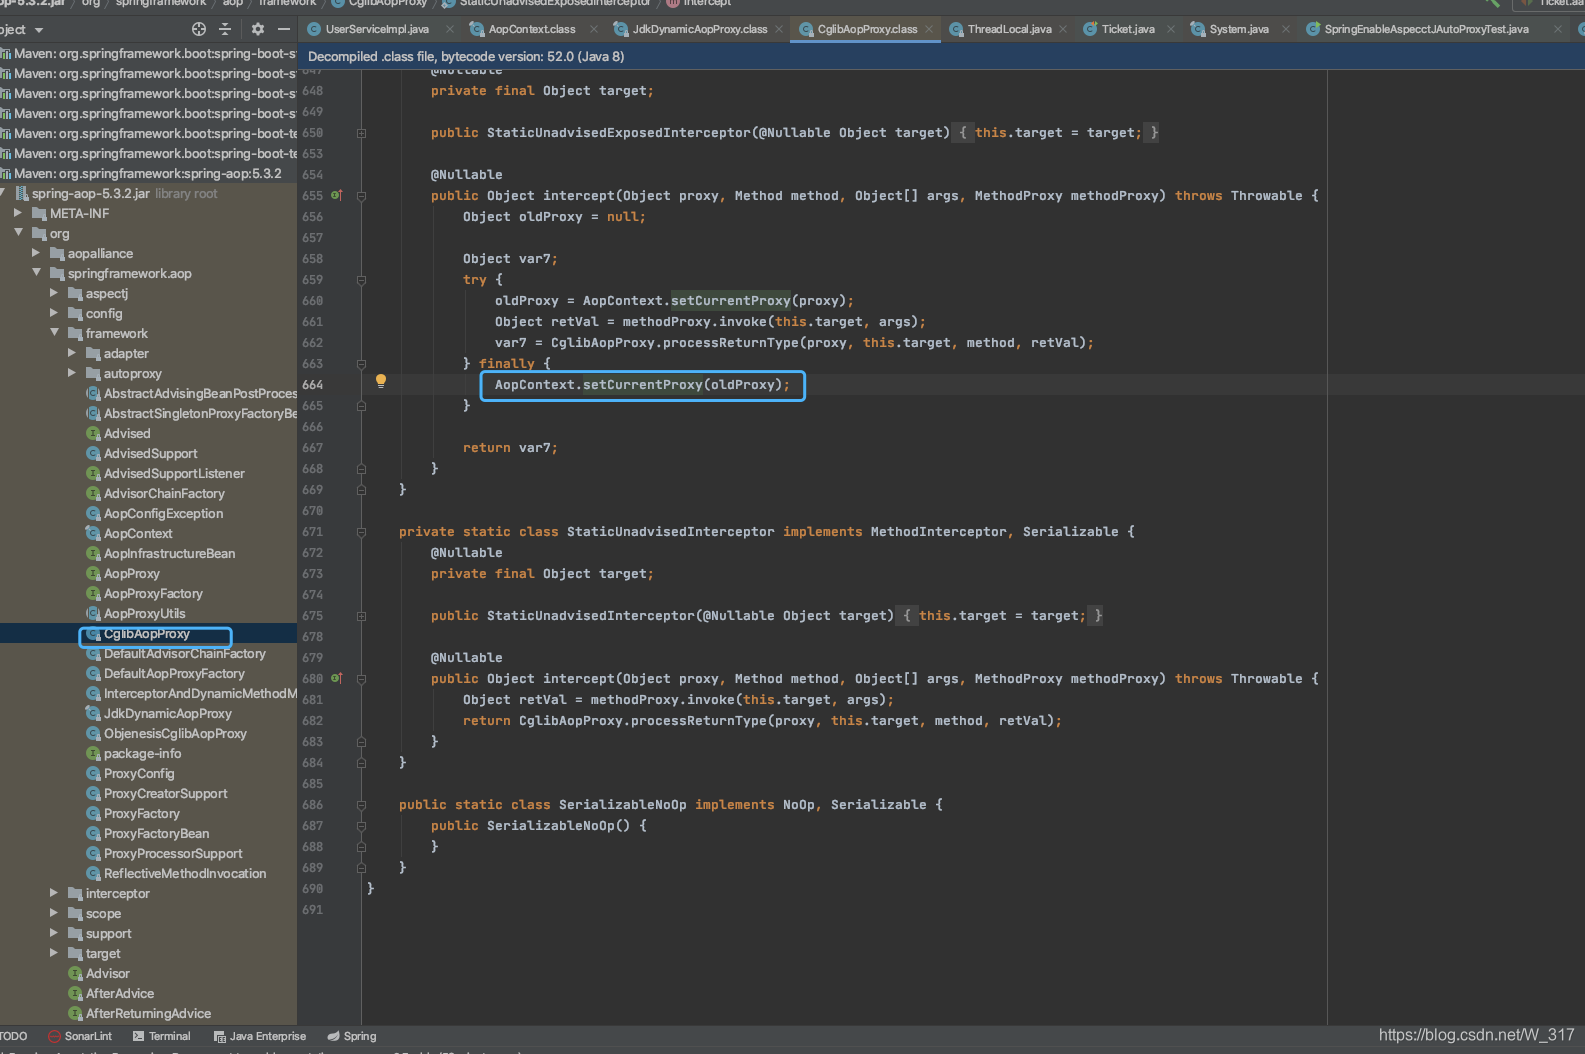Click the Spring leaf icon in status bar
The width and height of the screenshot is (1585, 1054).
(334, 1036)
